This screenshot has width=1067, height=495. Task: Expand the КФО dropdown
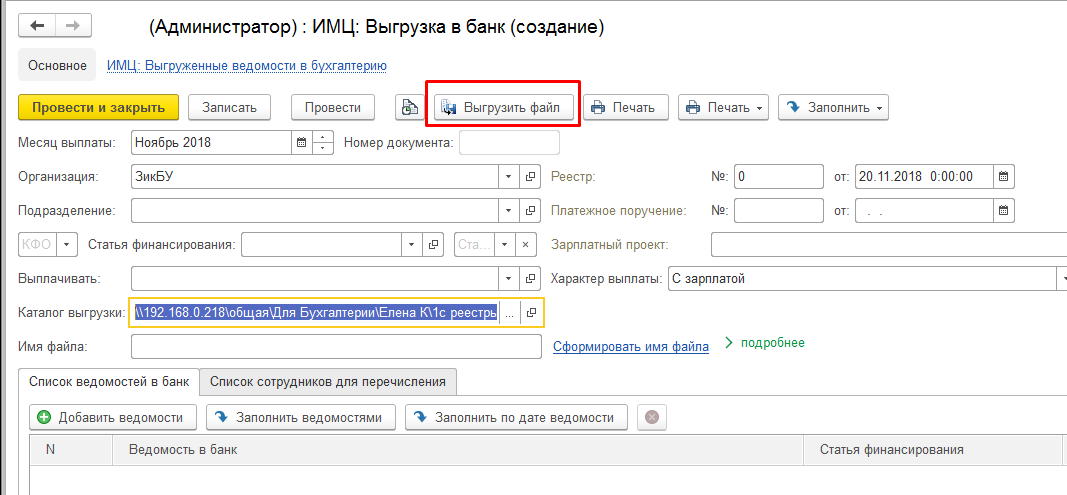pos(66,244)
